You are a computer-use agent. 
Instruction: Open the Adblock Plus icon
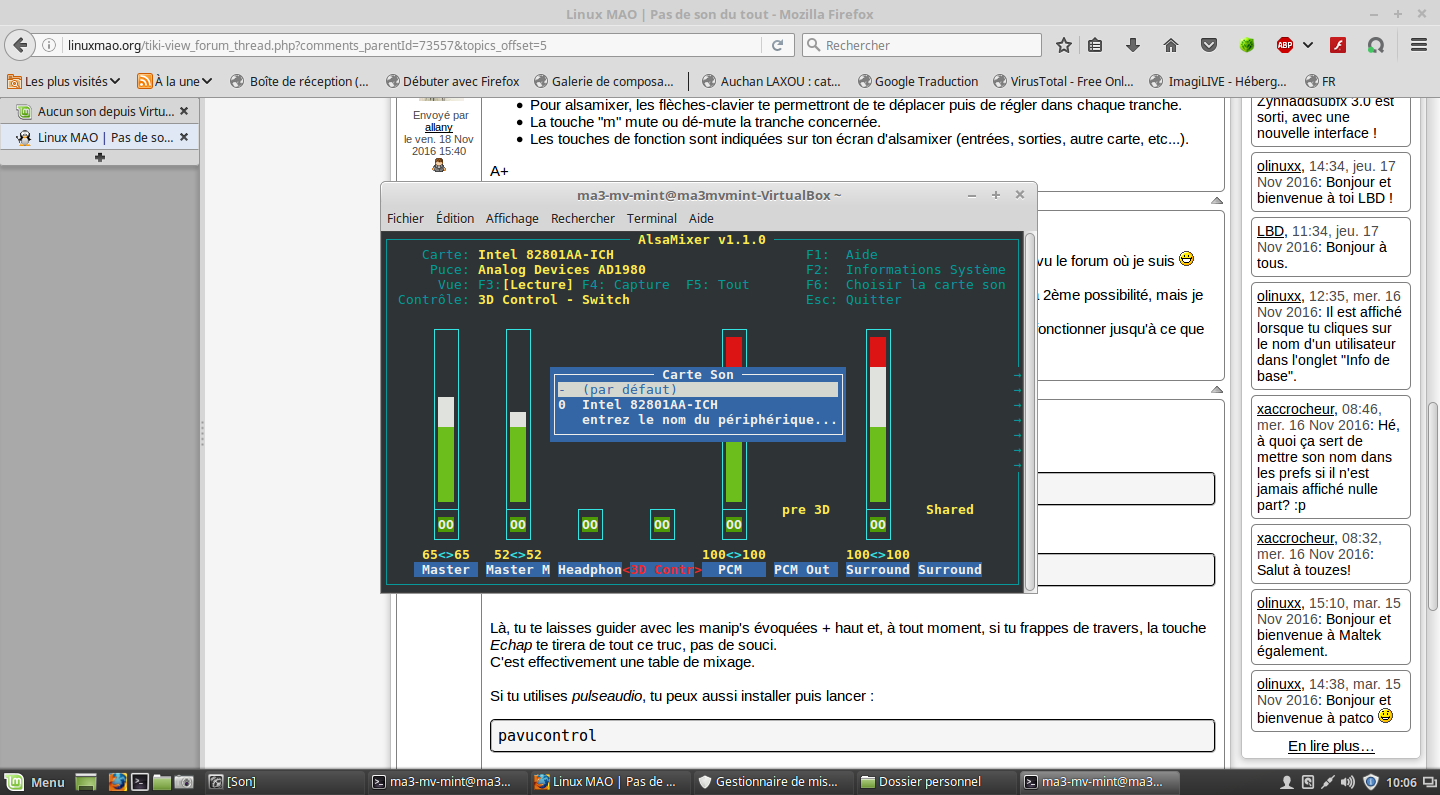tap(1284, 45)
